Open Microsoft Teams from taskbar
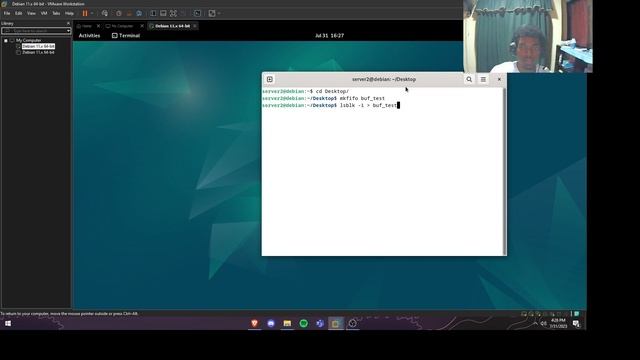 [320, 323]
